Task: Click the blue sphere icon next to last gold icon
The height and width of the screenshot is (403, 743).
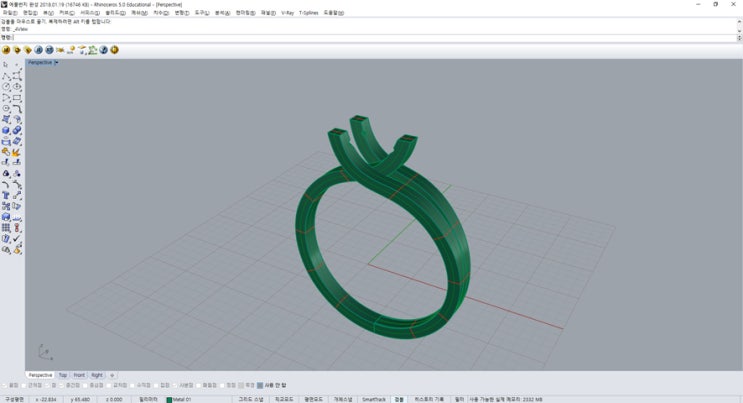Action: (x=103, y=50)
